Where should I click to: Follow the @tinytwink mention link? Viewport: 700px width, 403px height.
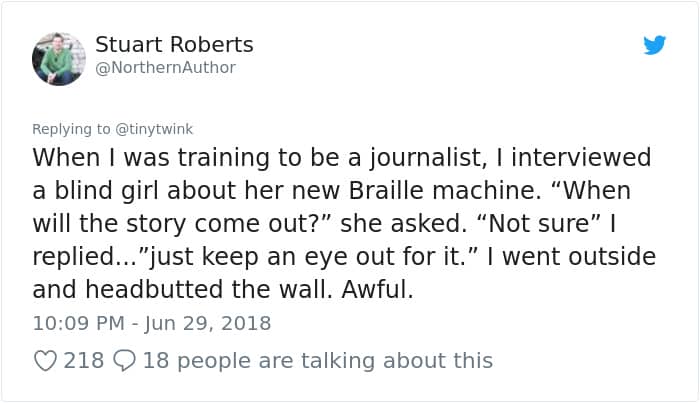(x=154, y=129)
